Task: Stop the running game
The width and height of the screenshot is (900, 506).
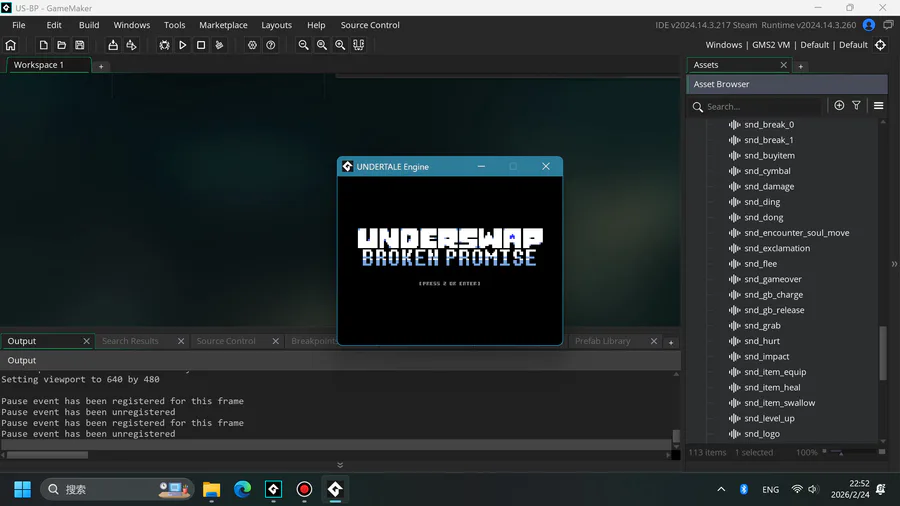Action: click(x=201, y=45)
